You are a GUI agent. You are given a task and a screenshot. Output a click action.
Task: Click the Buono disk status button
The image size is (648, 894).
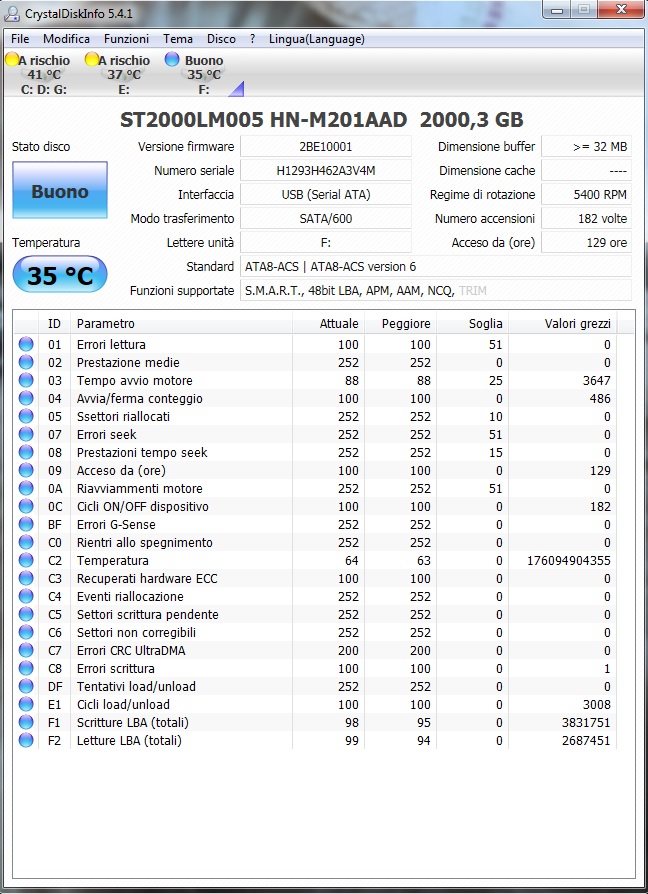pyautogui.click(x=60, y=190)
